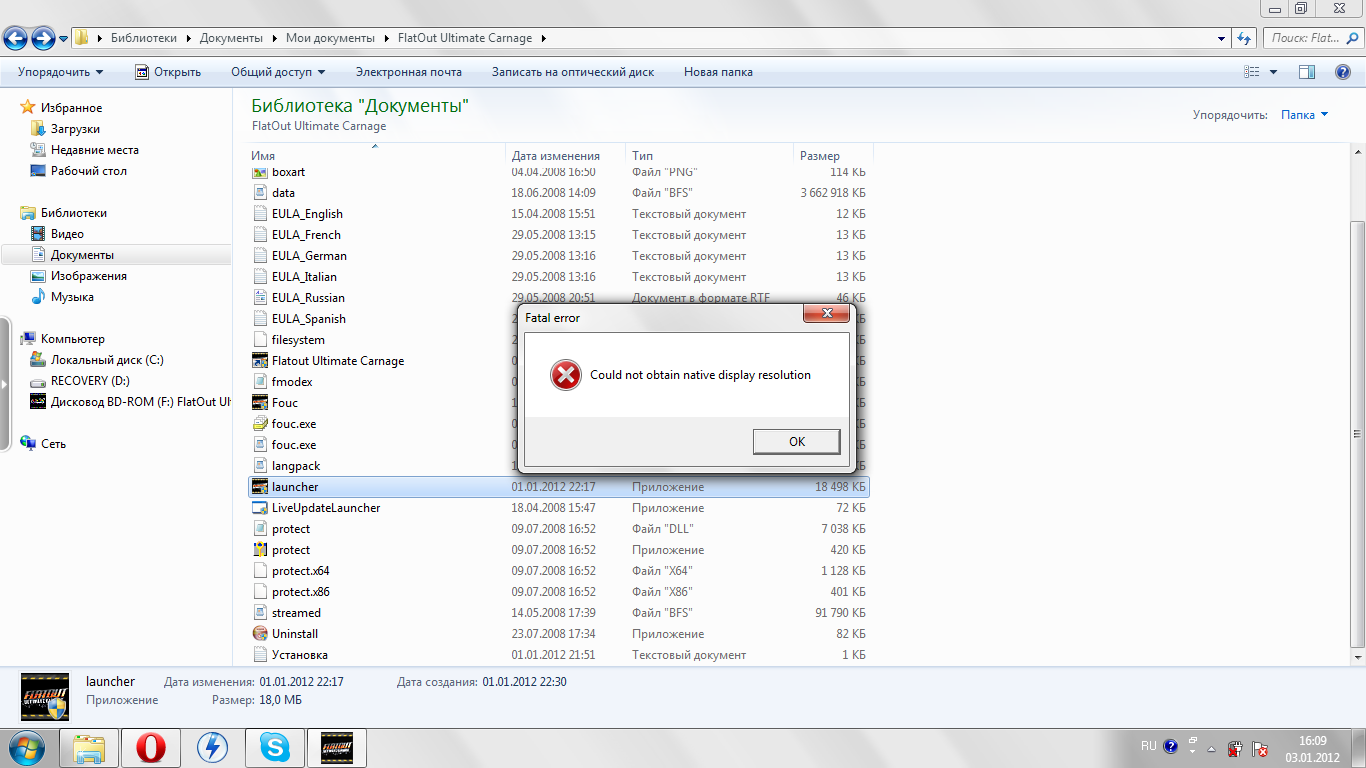The width and height of the screenshot is (1366, 768).
Task: Select the streamed file name
Action: click(x=296, y=613)
